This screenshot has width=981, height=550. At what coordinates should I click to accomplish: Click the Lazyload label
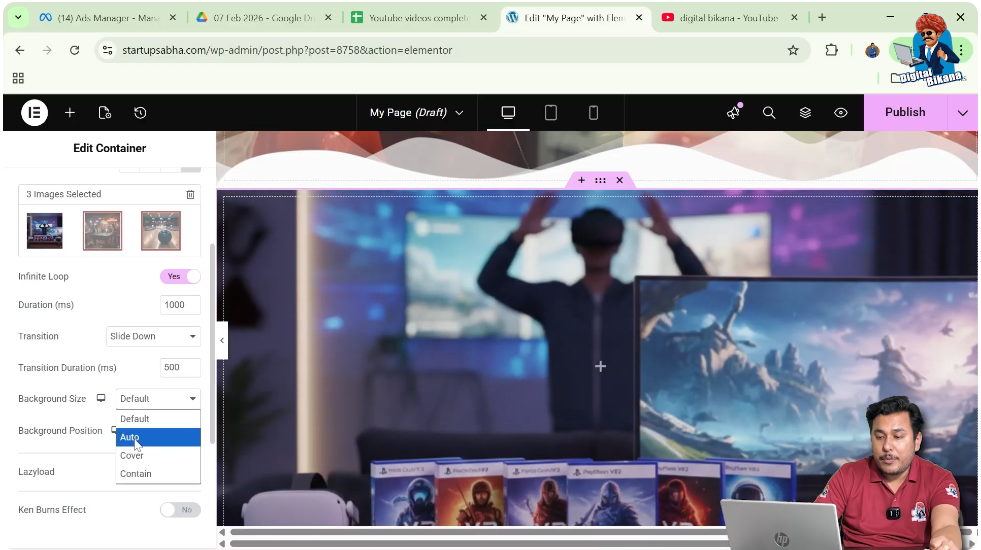click(36, 472)
